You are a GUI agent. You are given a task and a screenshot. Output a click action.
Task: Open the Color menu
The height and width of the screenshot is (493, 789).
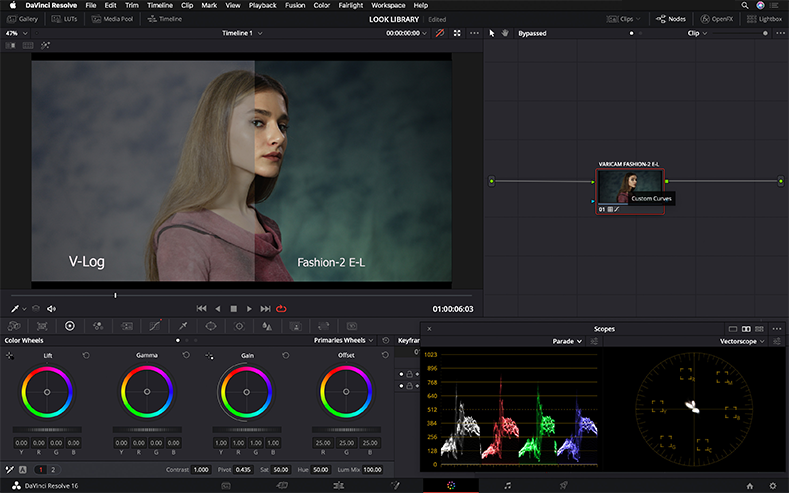322,5
